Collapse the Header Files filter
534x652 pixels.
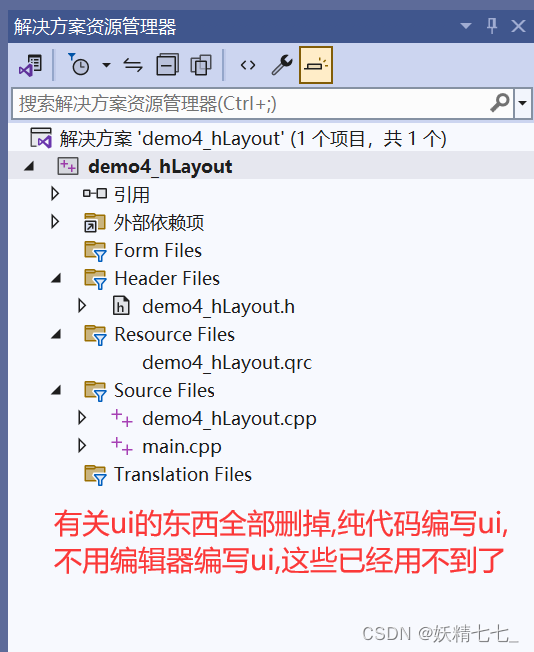click(57, 278)
